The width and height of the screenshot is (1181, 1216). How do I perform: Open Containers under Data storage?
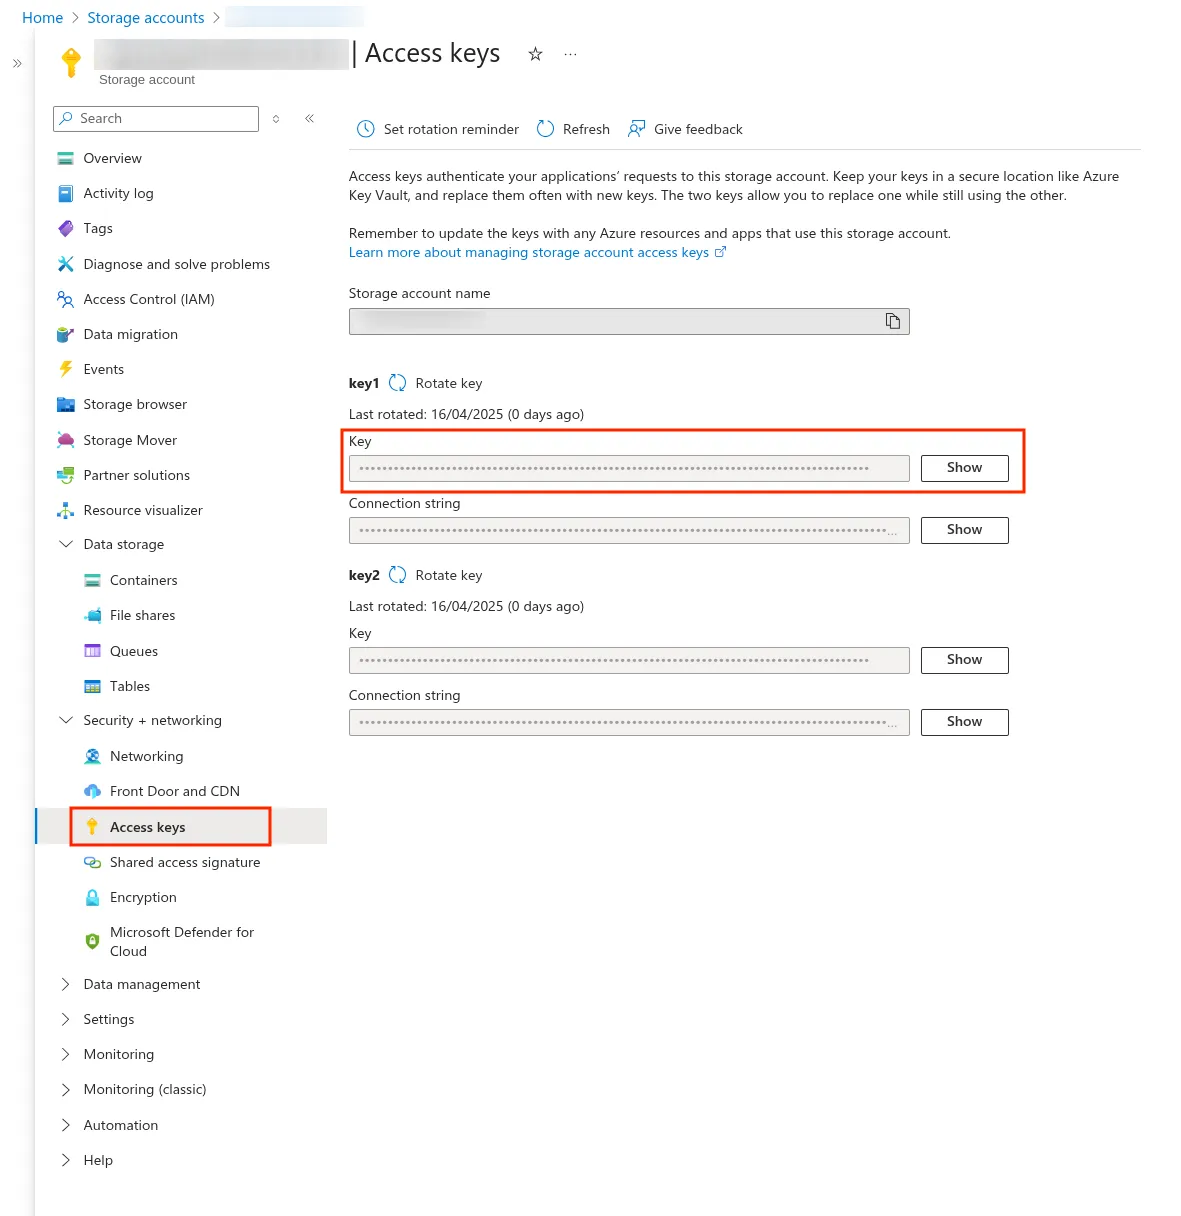click(x=144, y=580)
